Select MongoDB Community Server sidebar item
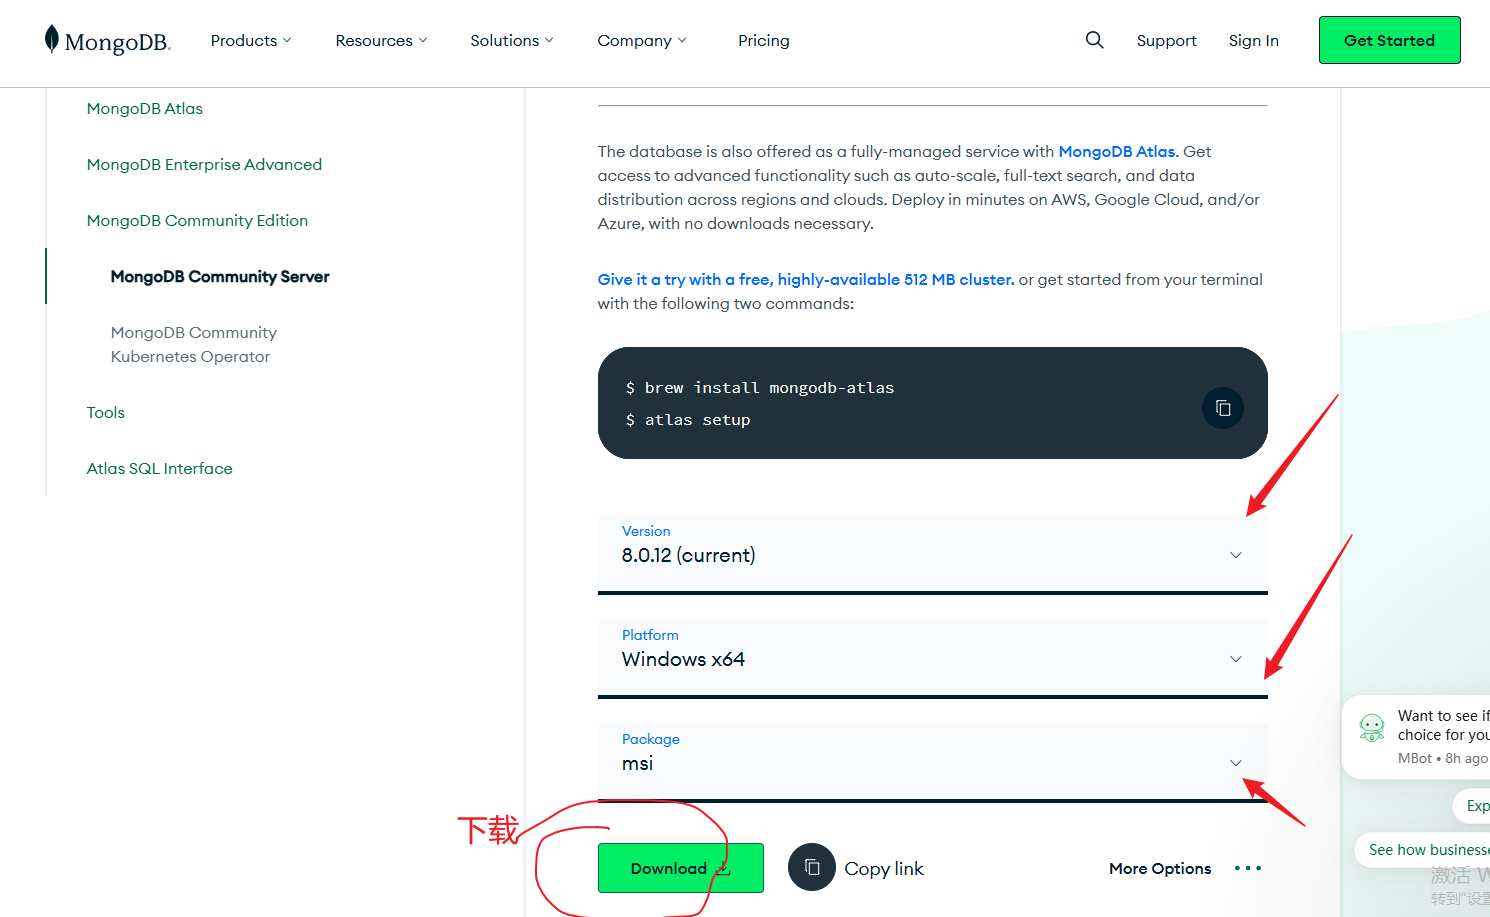The height and width of the screenshot is (917, 1490). click(x=220, y=276)
